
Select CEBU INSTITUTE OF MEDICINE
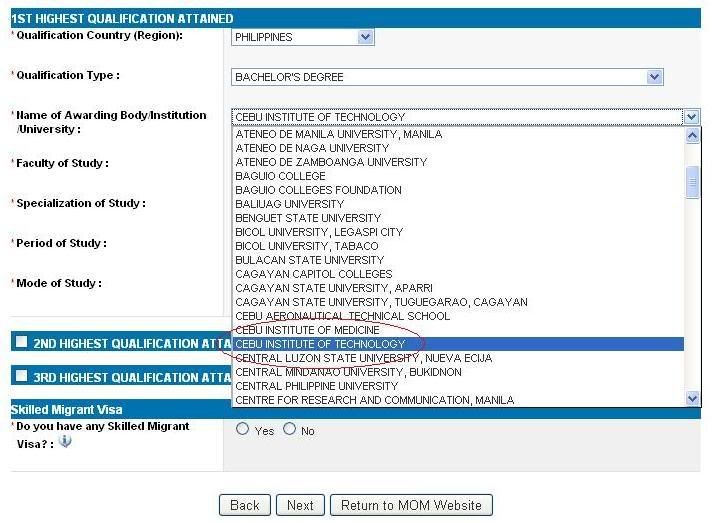(458, 330)
